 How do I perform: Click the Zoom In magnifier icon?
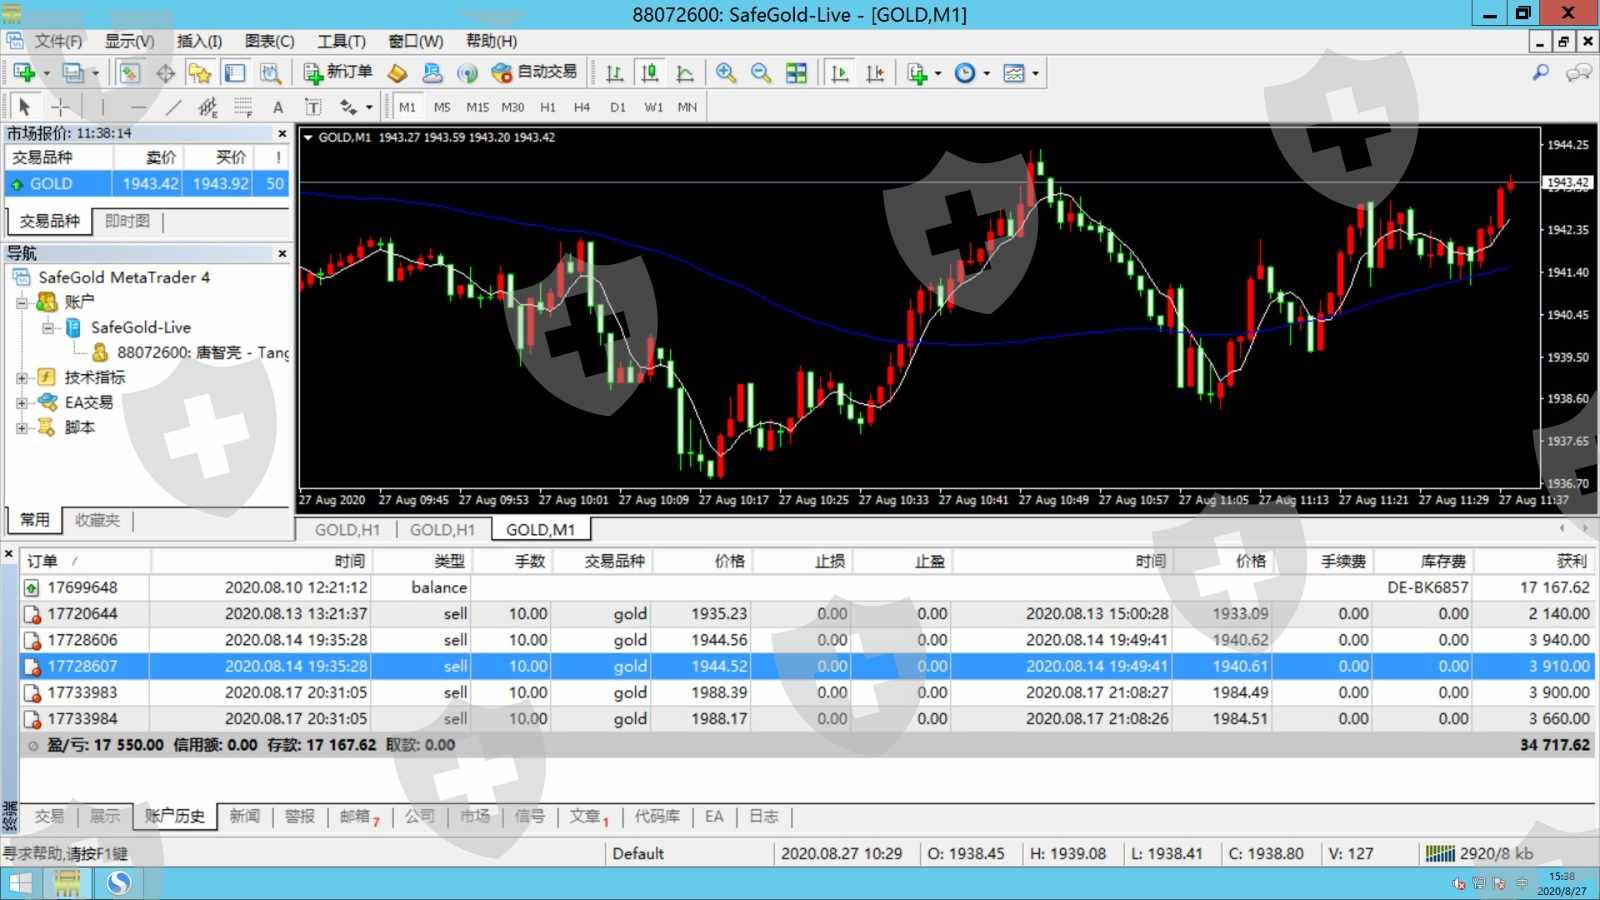726,73
